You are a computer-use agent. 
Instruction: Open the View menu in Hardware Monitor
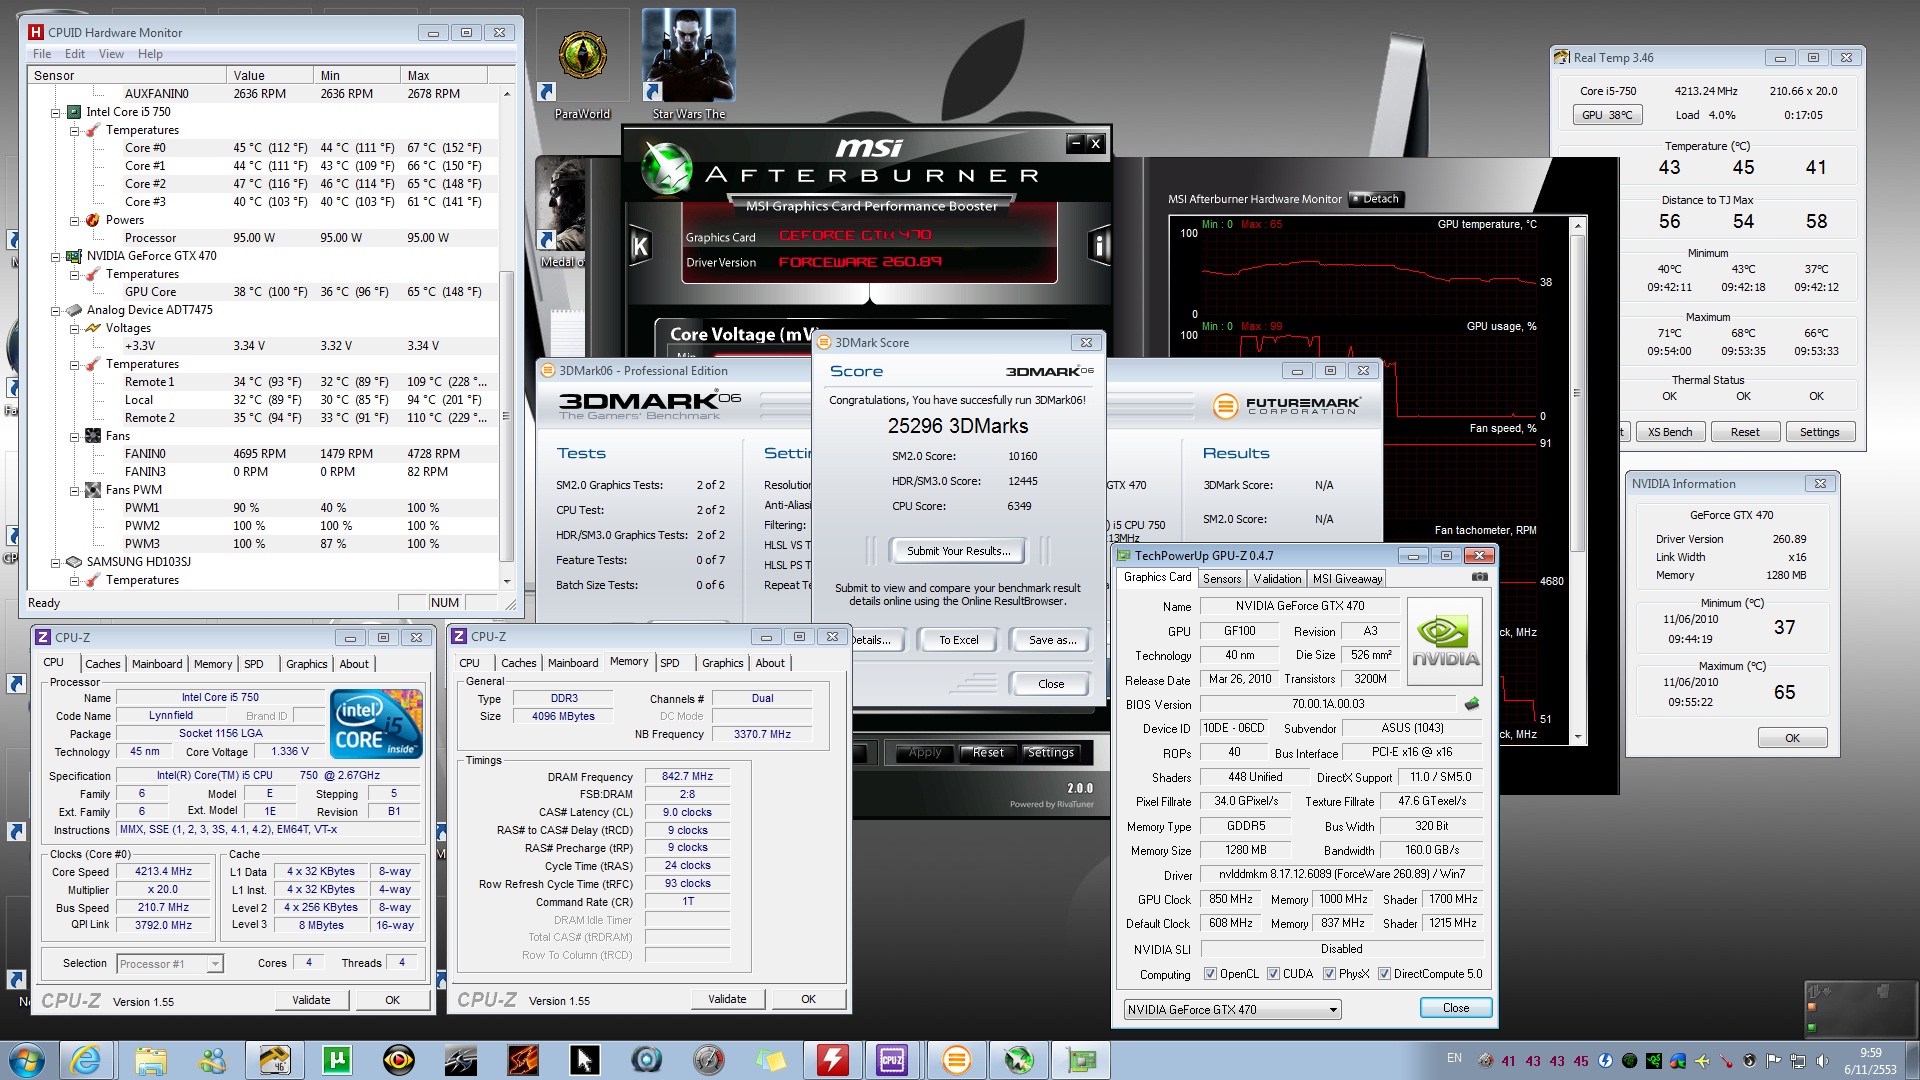tap(111, 54)
